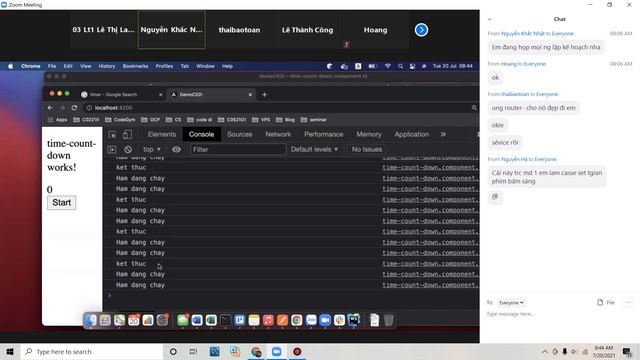Switch to the Sources tab in DevTools

coord(240,134)
